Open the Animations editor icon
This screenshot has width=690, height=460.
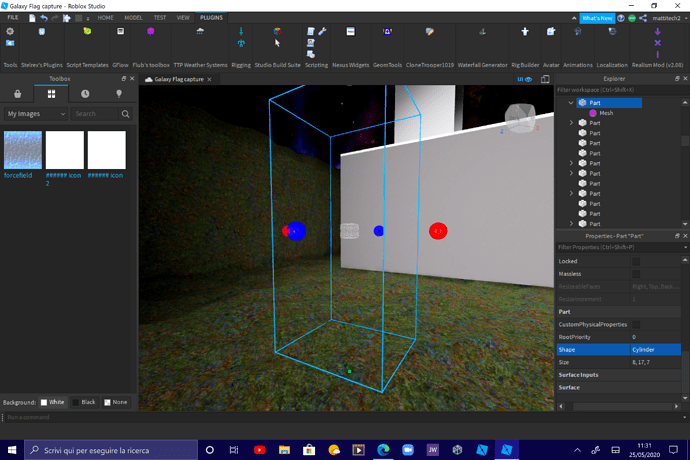pyautogui.click(x=578, y=31)
